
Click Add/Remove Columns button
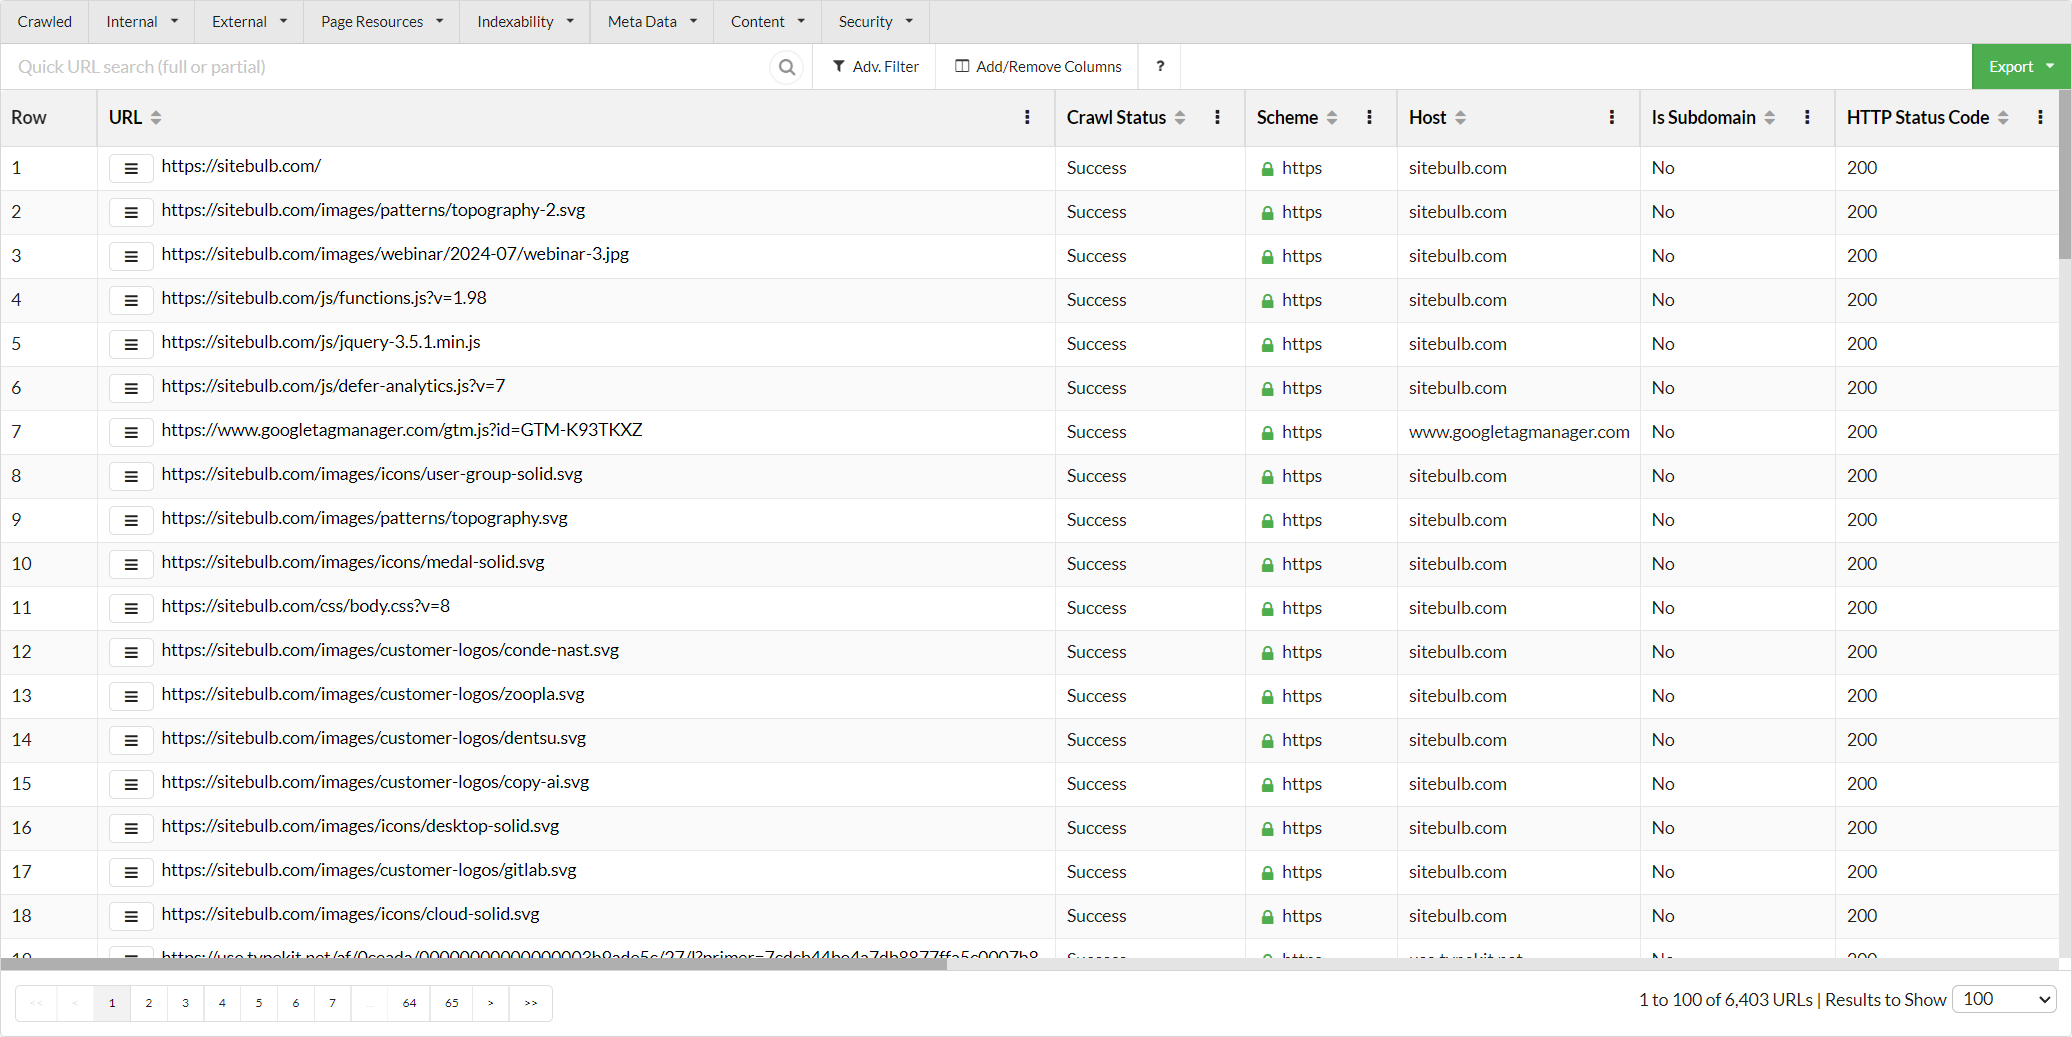(x=1038, y=66)
